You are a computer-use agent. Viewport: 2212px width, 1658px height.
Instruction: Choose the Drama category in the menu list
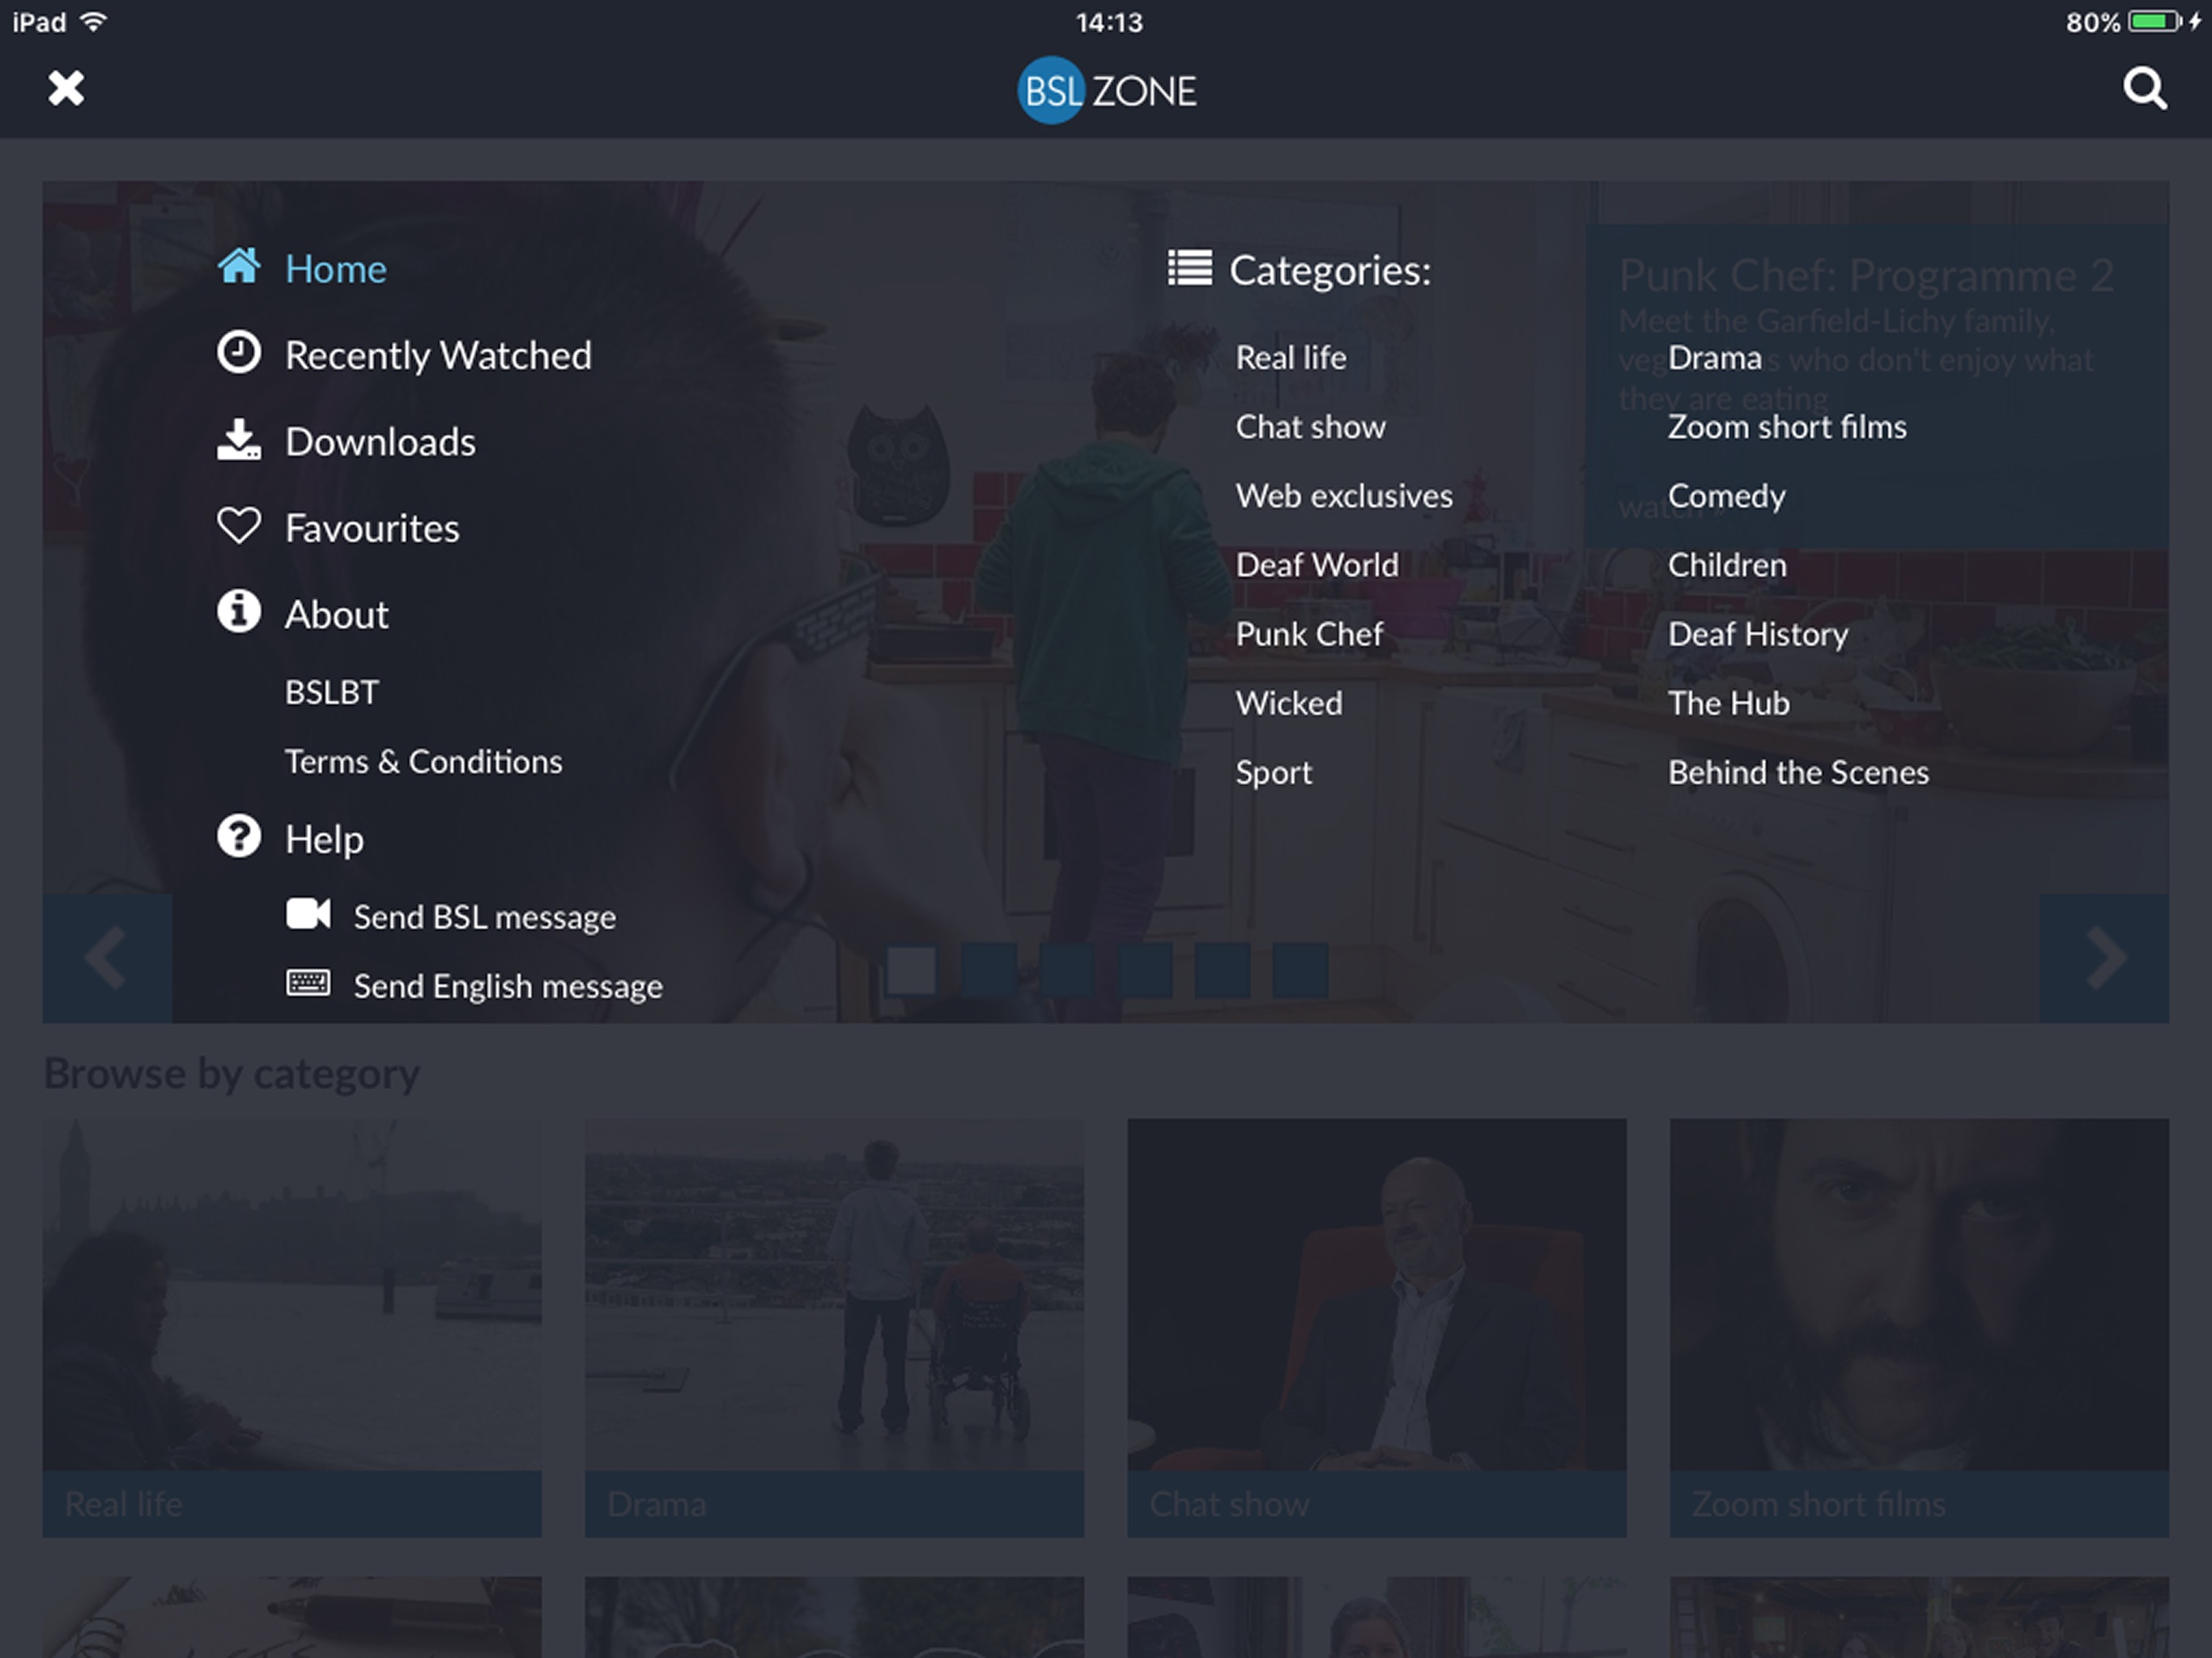coord(1714,358)
